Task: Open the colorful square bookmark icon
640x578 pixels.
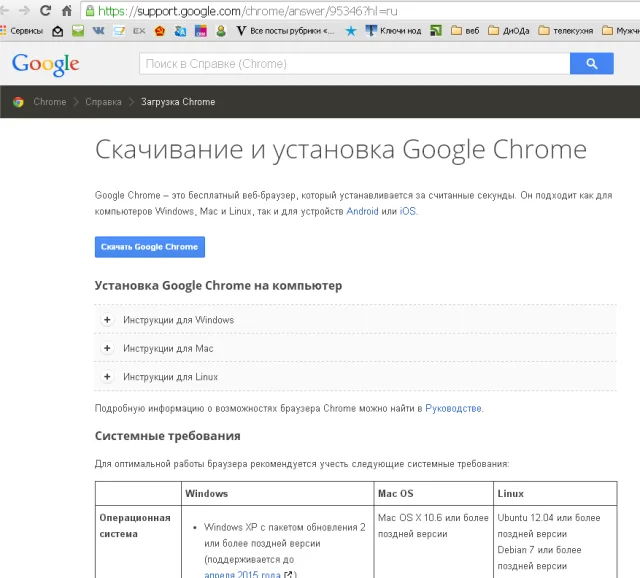Action: pos(200,31)
